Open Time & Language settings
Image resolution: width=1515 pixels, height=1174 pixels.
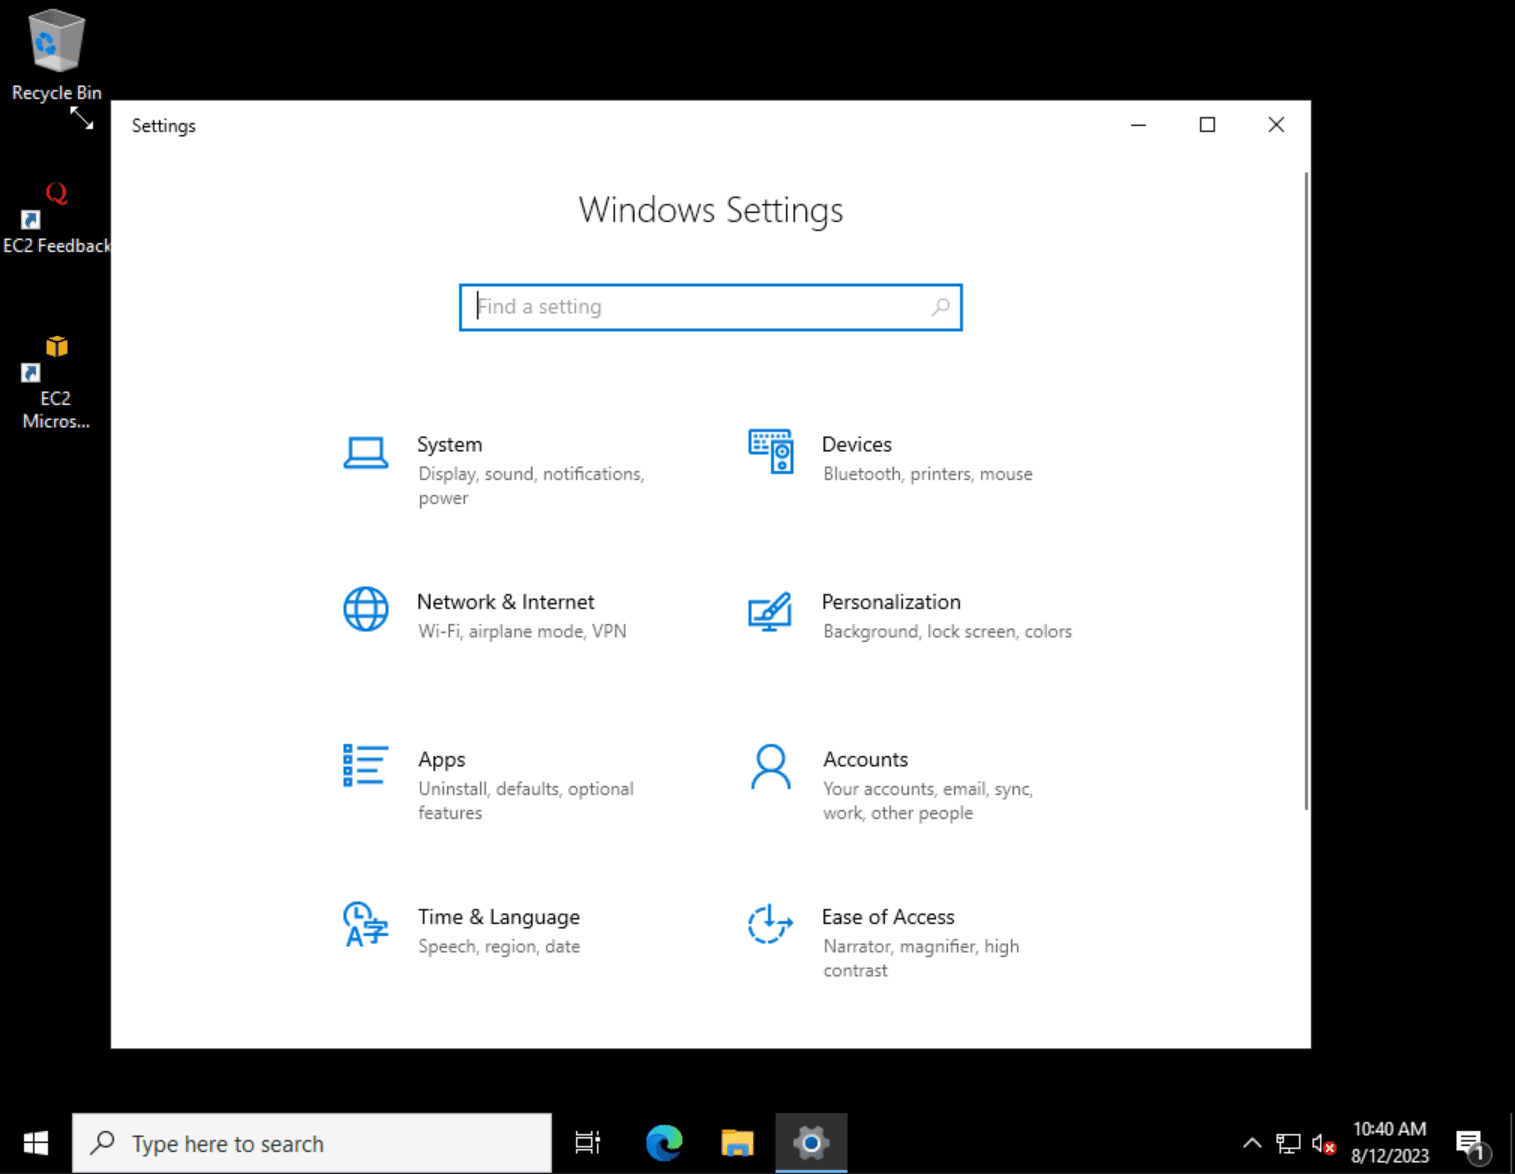(x=498, y=916)
